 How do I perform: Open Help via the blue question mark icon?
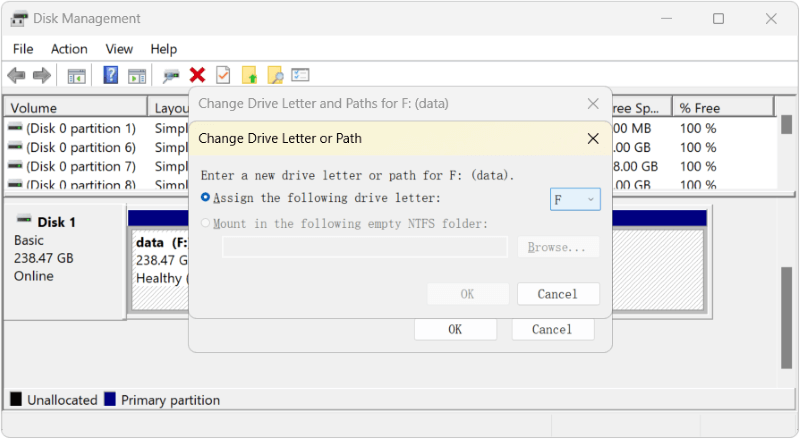click(111, 75)
